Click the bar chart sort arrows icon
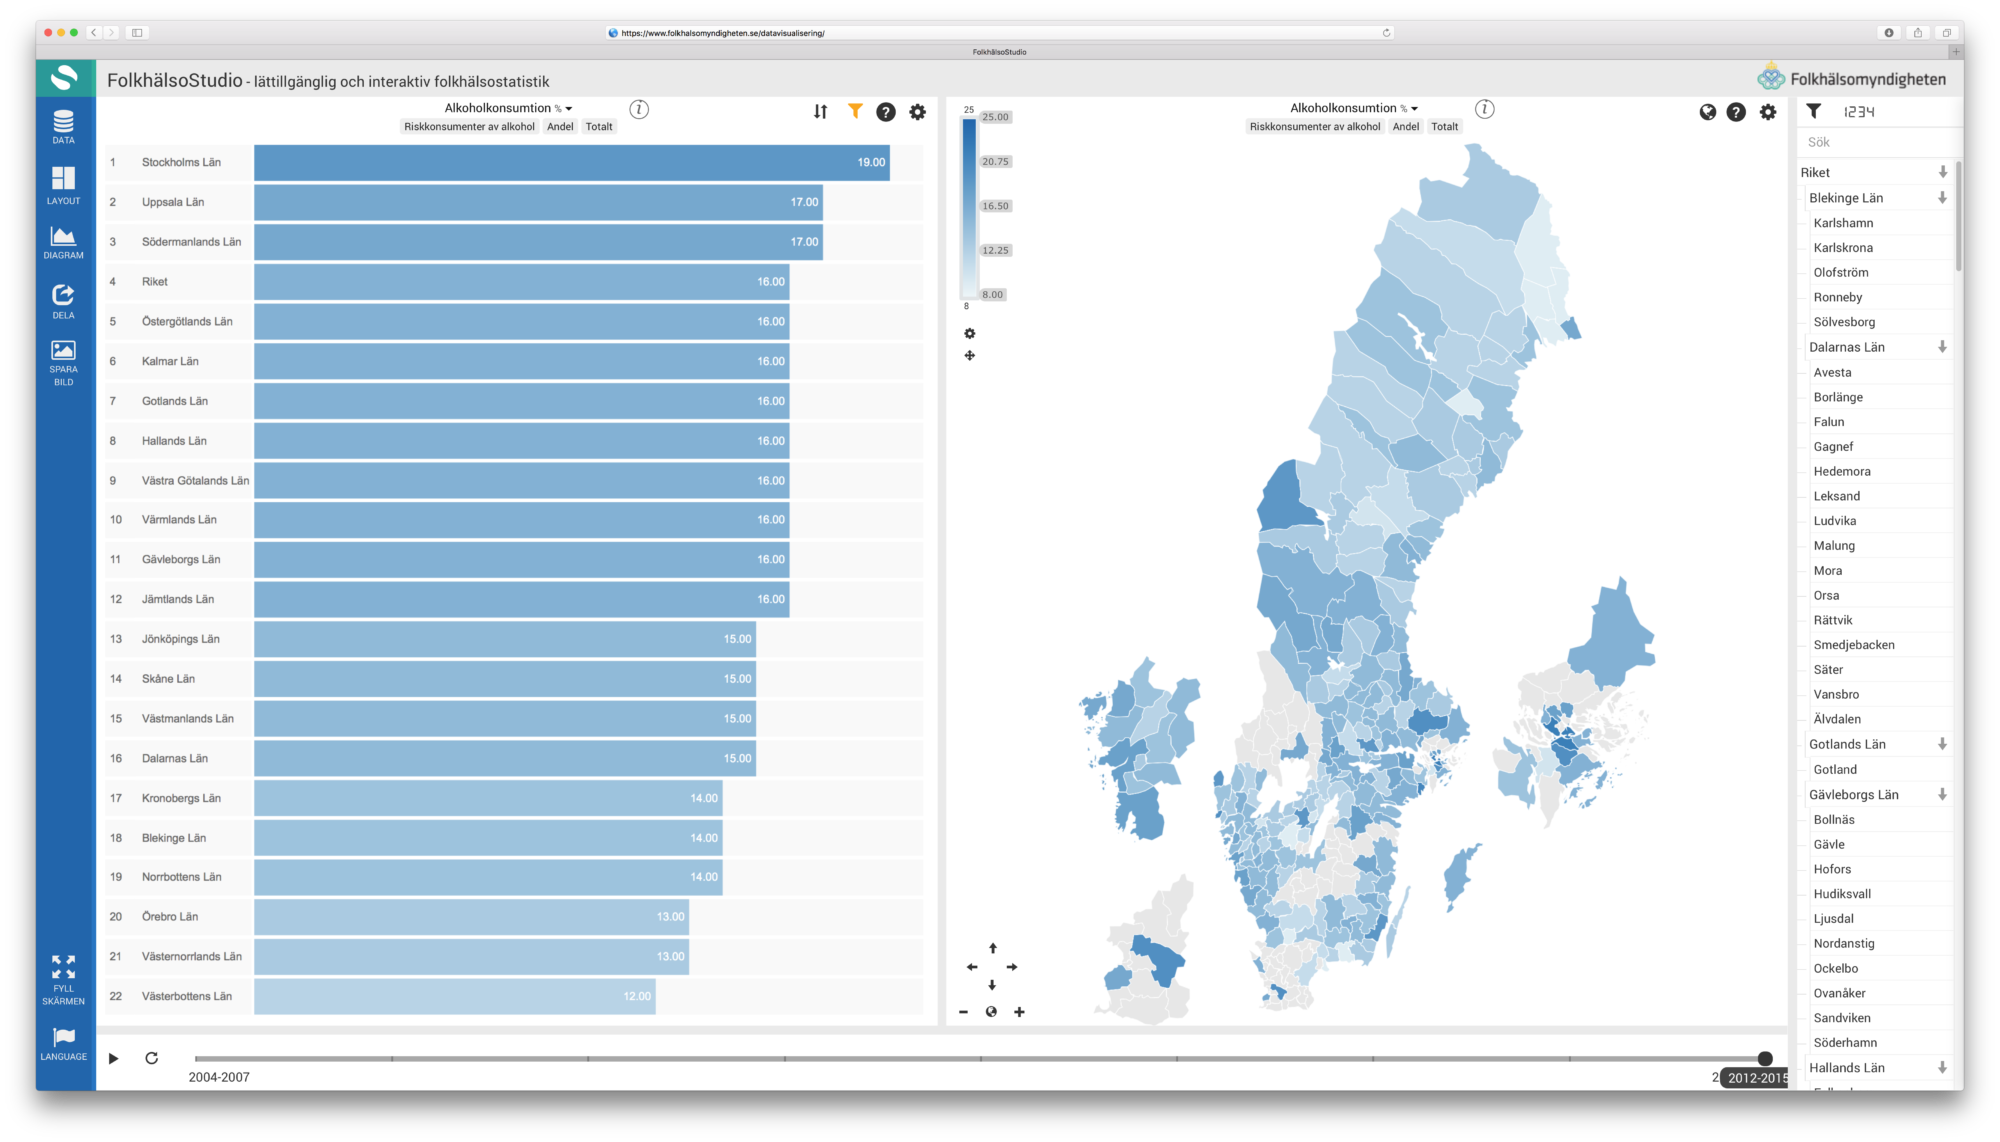2000x1142 pixels. coord(820,112)
